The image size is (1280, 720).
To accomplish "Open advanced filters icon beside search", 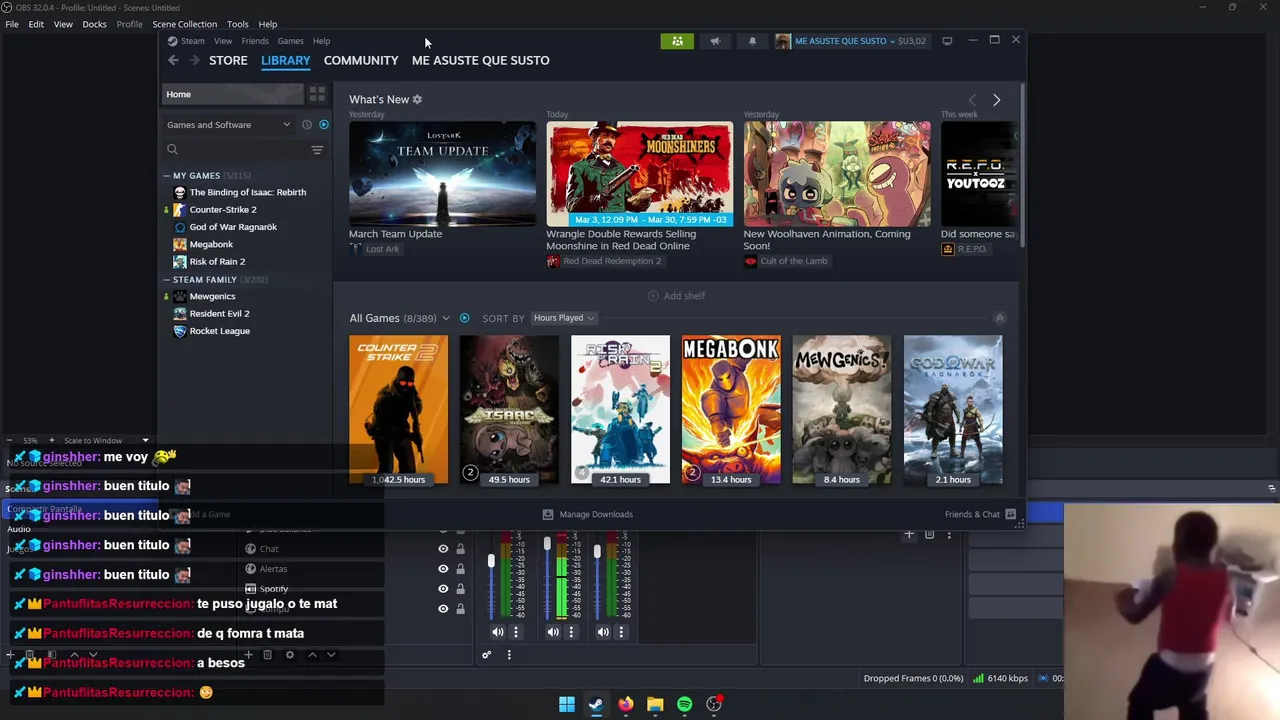I will 317,150.
